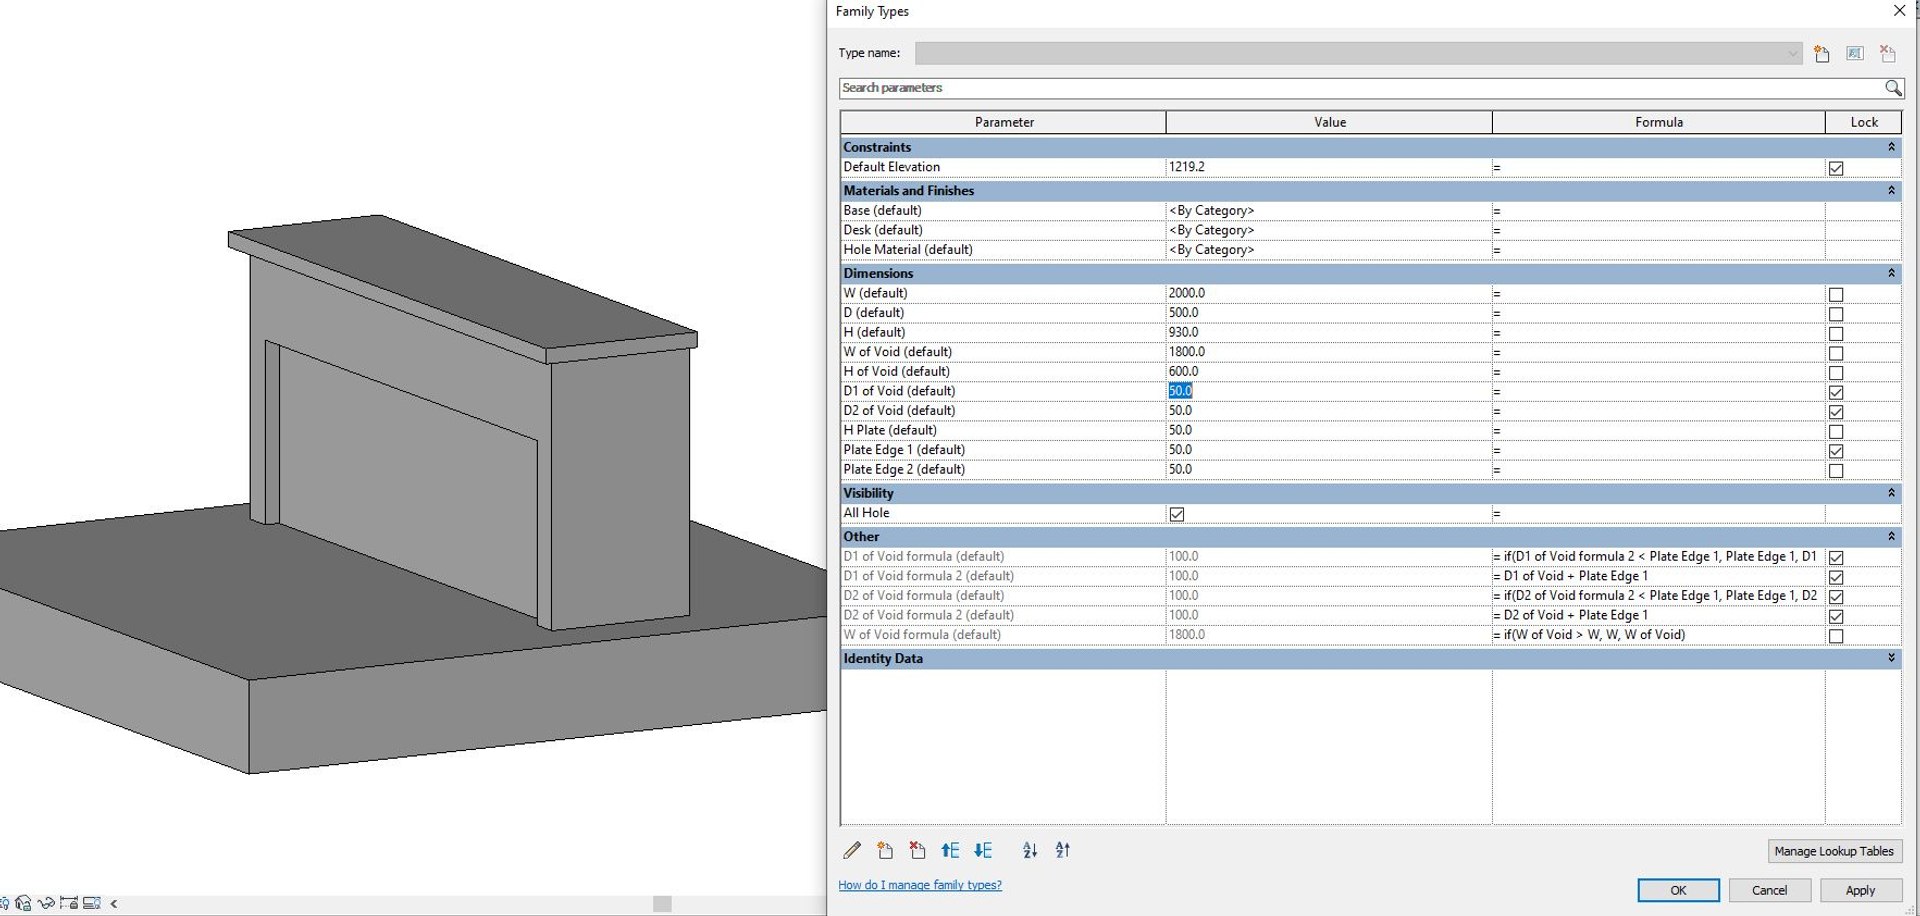
Task: Click the Edit Parameter pencil icon
Action: (852, 850)
